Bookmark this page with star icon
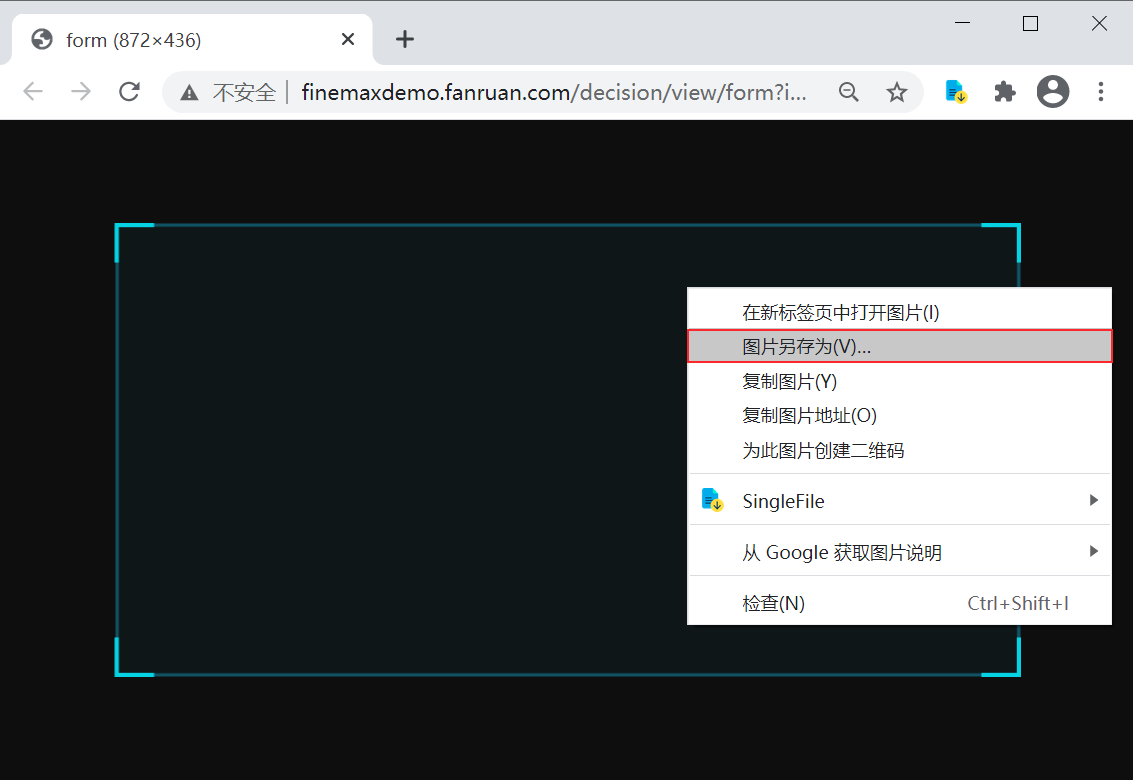The height and width of the screenshot is (780, 1133). pos(897,92)
